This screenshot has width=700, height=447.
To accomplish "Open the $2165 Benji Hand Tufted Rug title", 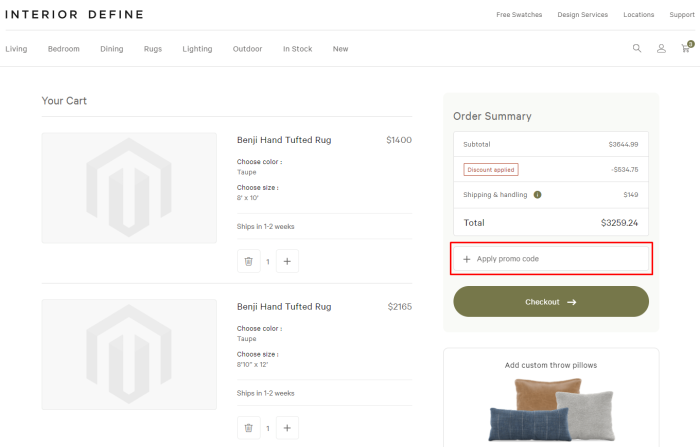I will 284,307.
